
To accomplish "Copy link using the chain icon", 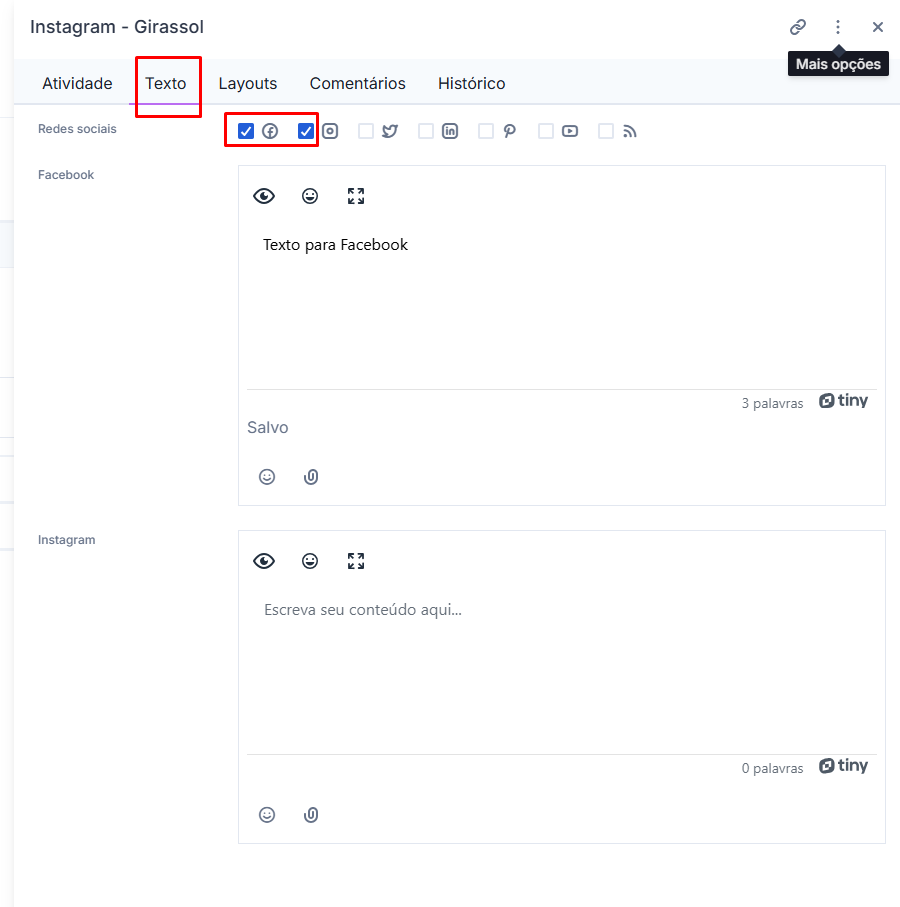I will tap(798, 27).
